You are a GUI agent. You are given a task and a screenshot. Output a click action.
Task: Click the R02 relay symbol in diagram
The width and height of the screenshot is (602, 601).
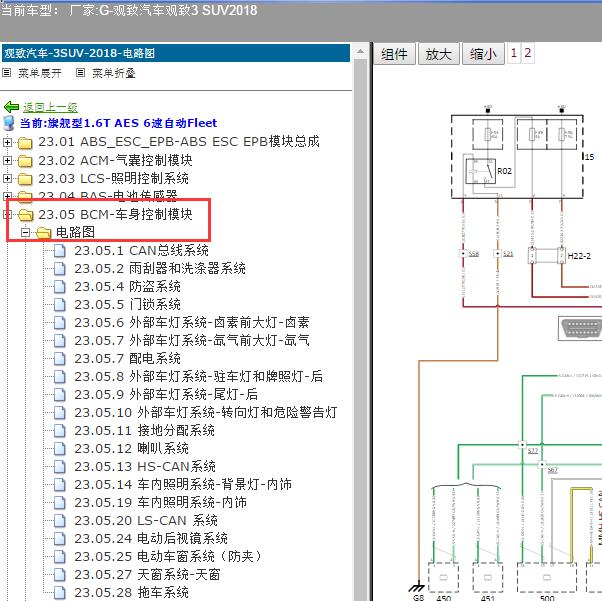(x=480, y=171)
